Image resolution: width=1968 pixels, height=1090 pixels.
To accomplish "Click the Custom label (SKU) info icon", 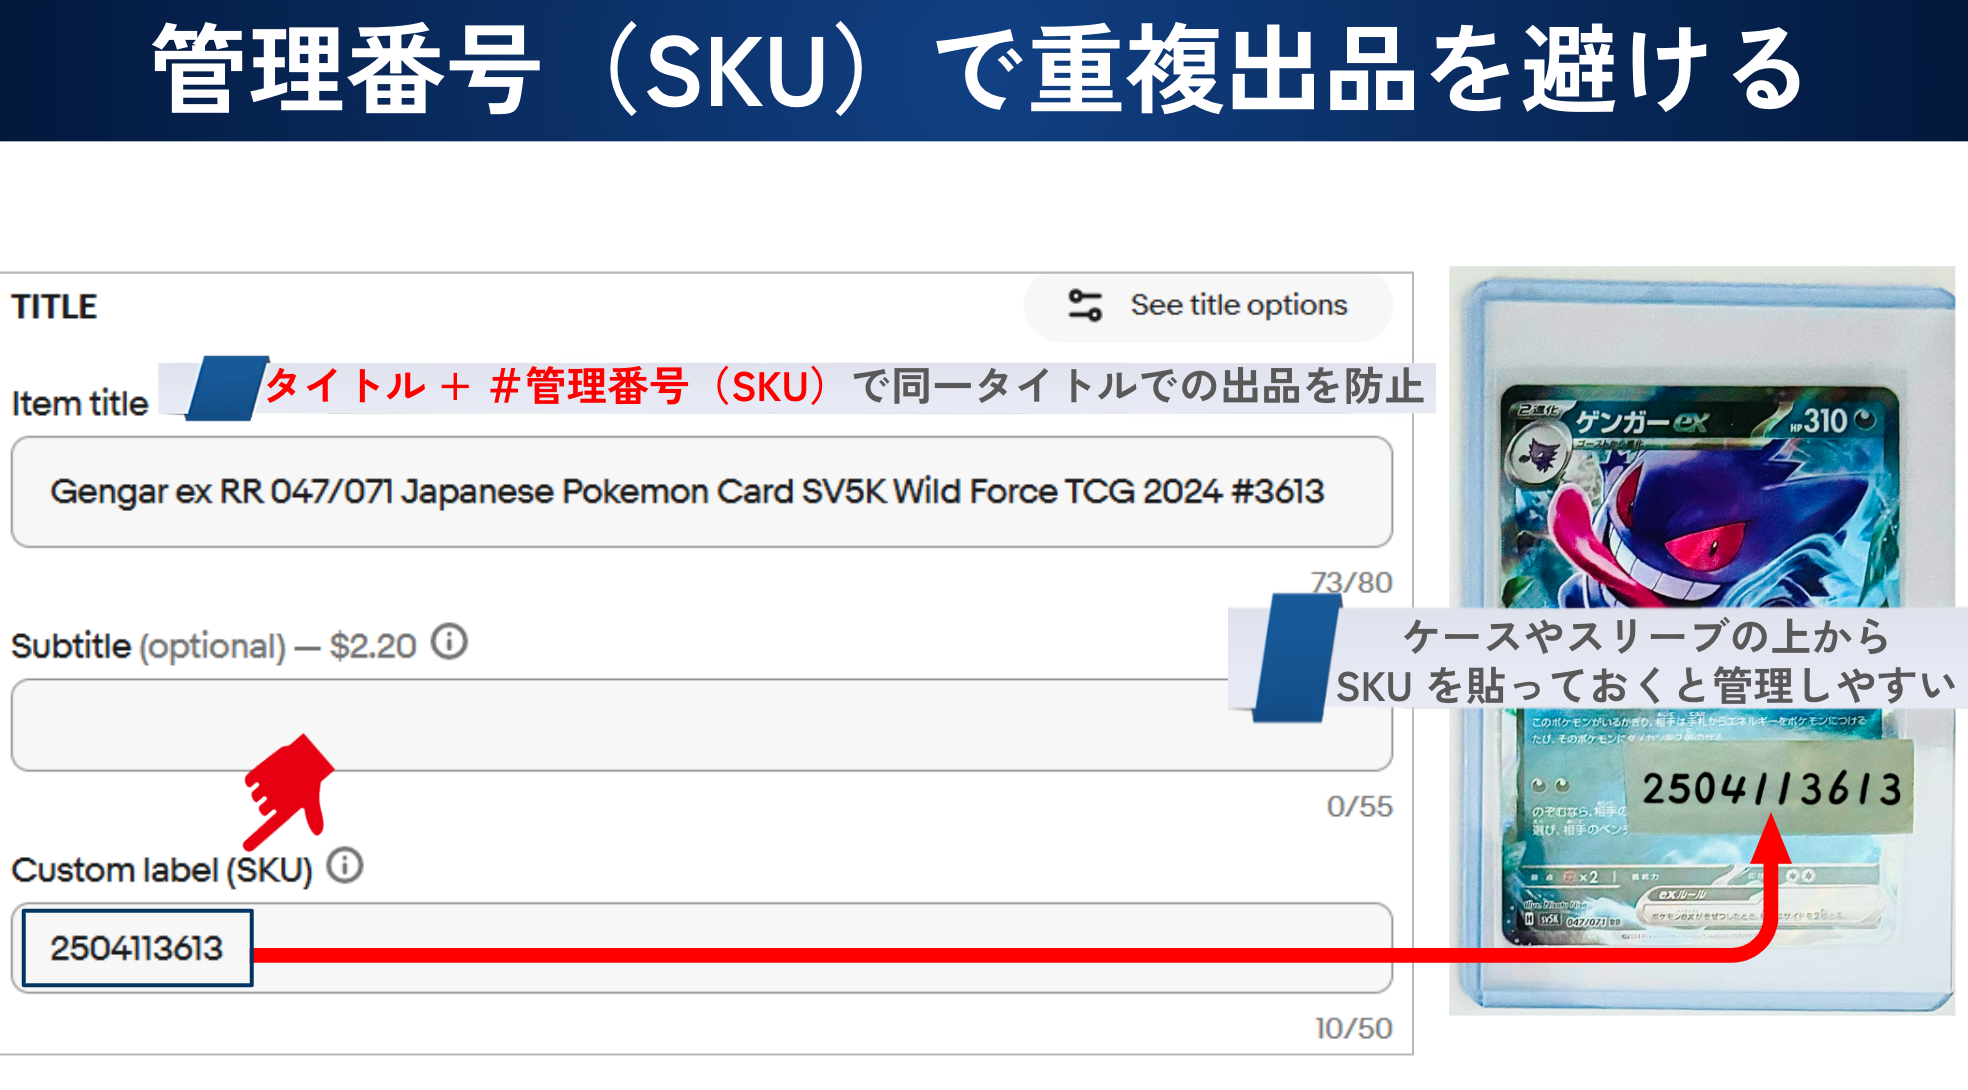I will point(345,865).
